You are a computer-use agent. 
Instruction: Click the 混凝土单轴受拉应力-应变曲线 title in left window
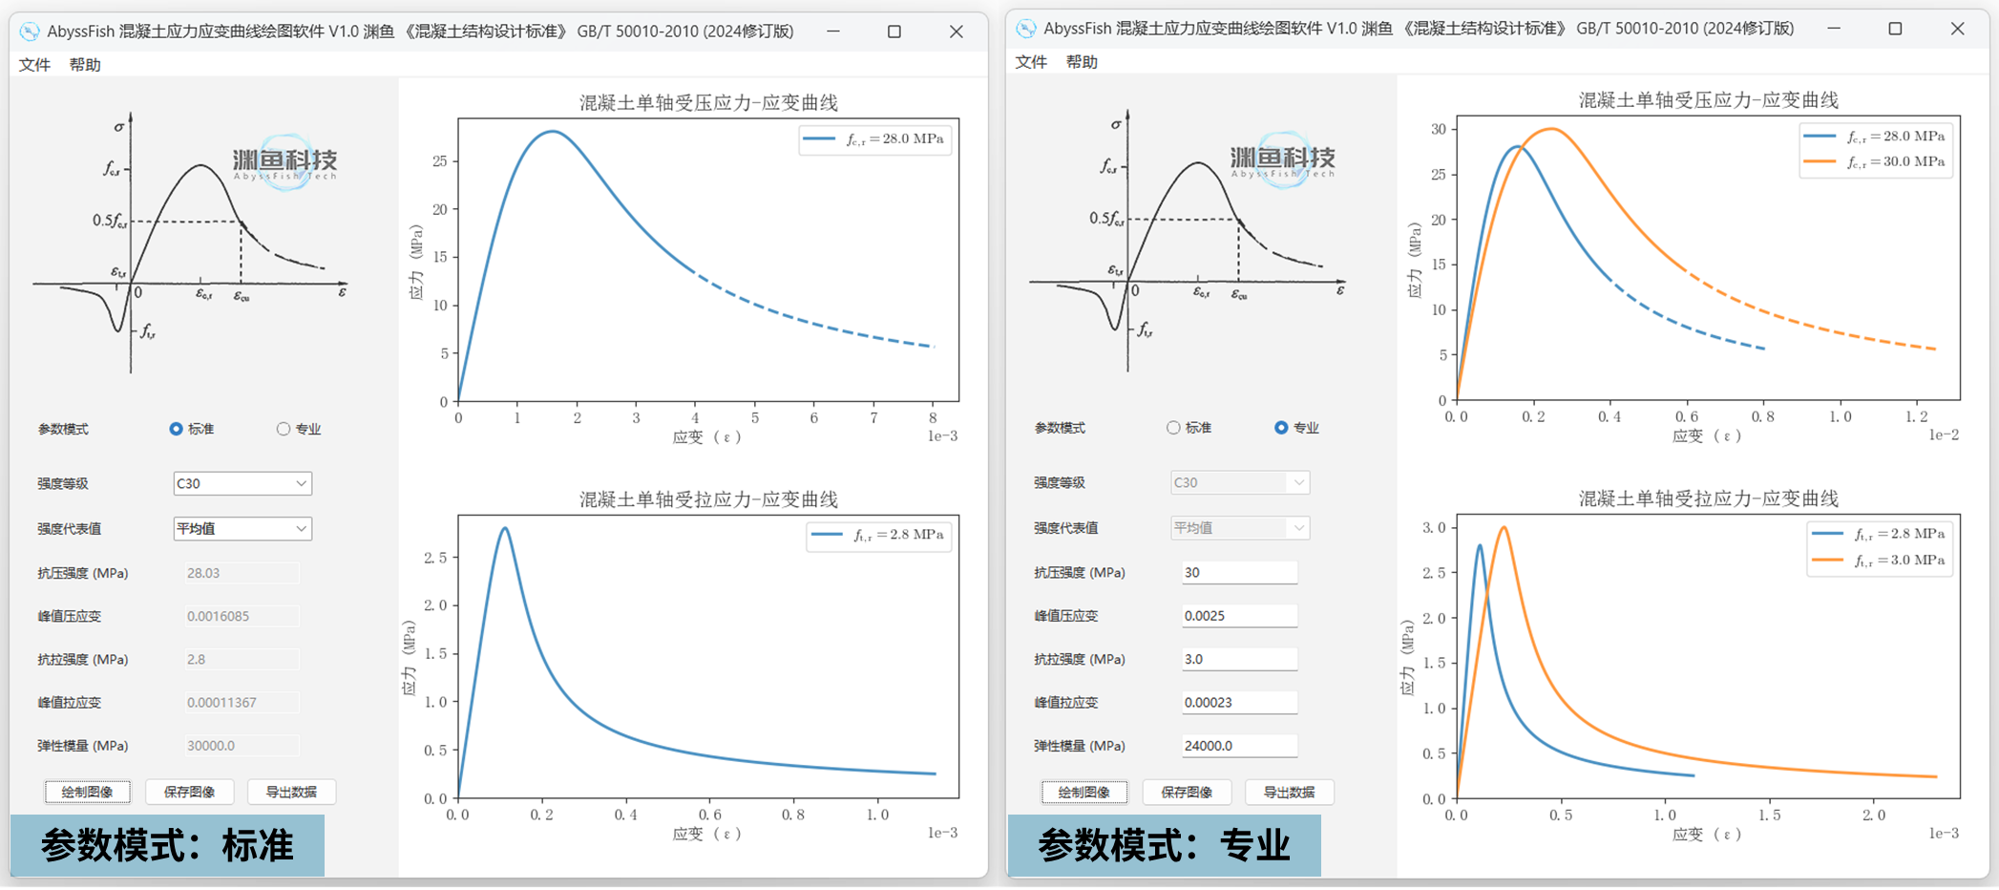coord(708,499)
